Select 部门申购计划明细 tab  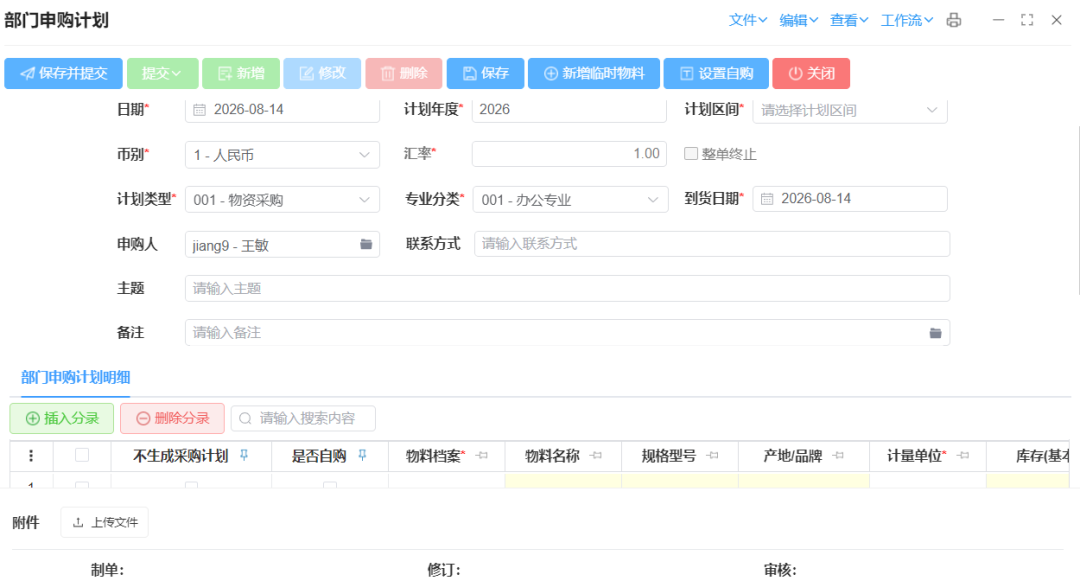pos(76,377)
